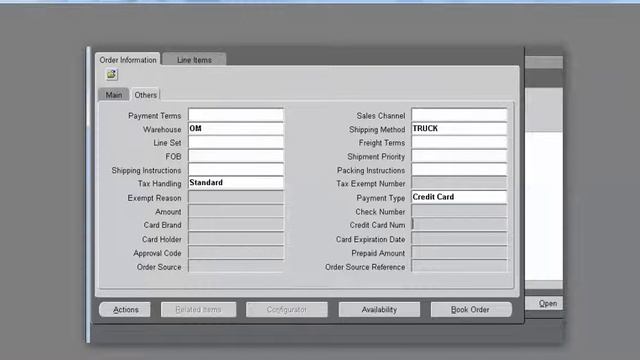Click the Book Order button

[471, 309]
